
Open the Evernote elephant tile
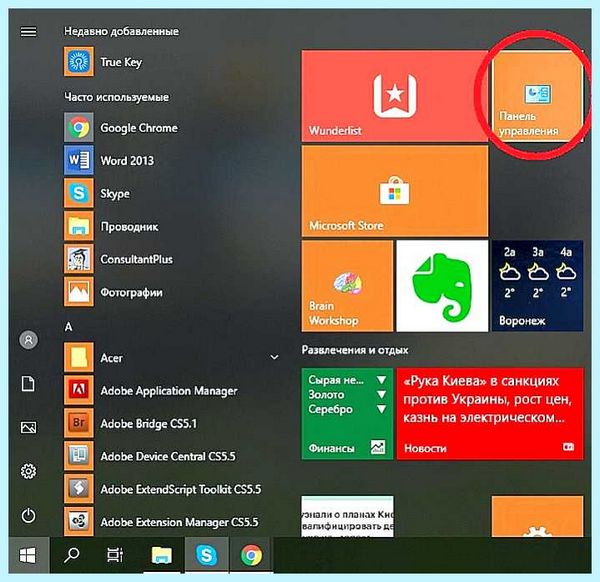[x=442, y=286]
